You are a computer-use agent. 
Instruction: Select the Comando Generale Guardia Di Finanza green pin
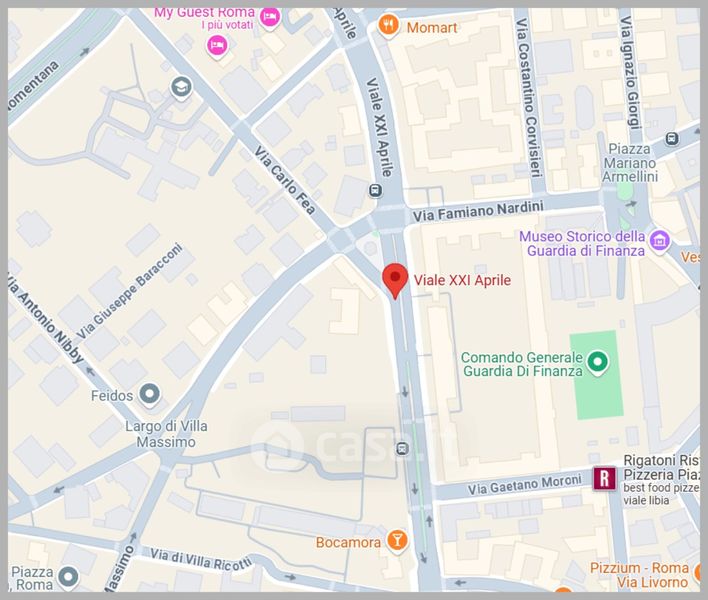(597, 363)
